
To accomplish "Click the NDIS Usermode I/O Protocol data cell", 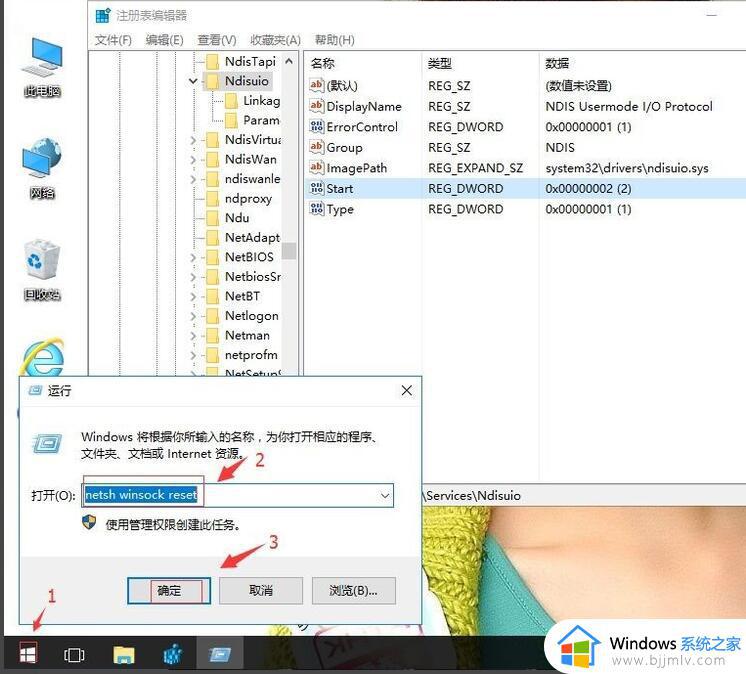I will [629, 106].
